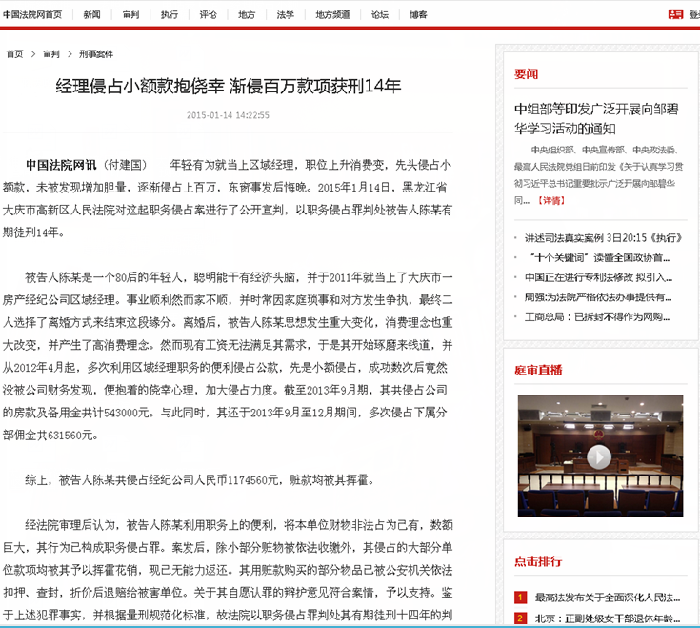Open number 2 article 北京：正副处级女干部
The image size is (700, 628).
tap(607, 619)
